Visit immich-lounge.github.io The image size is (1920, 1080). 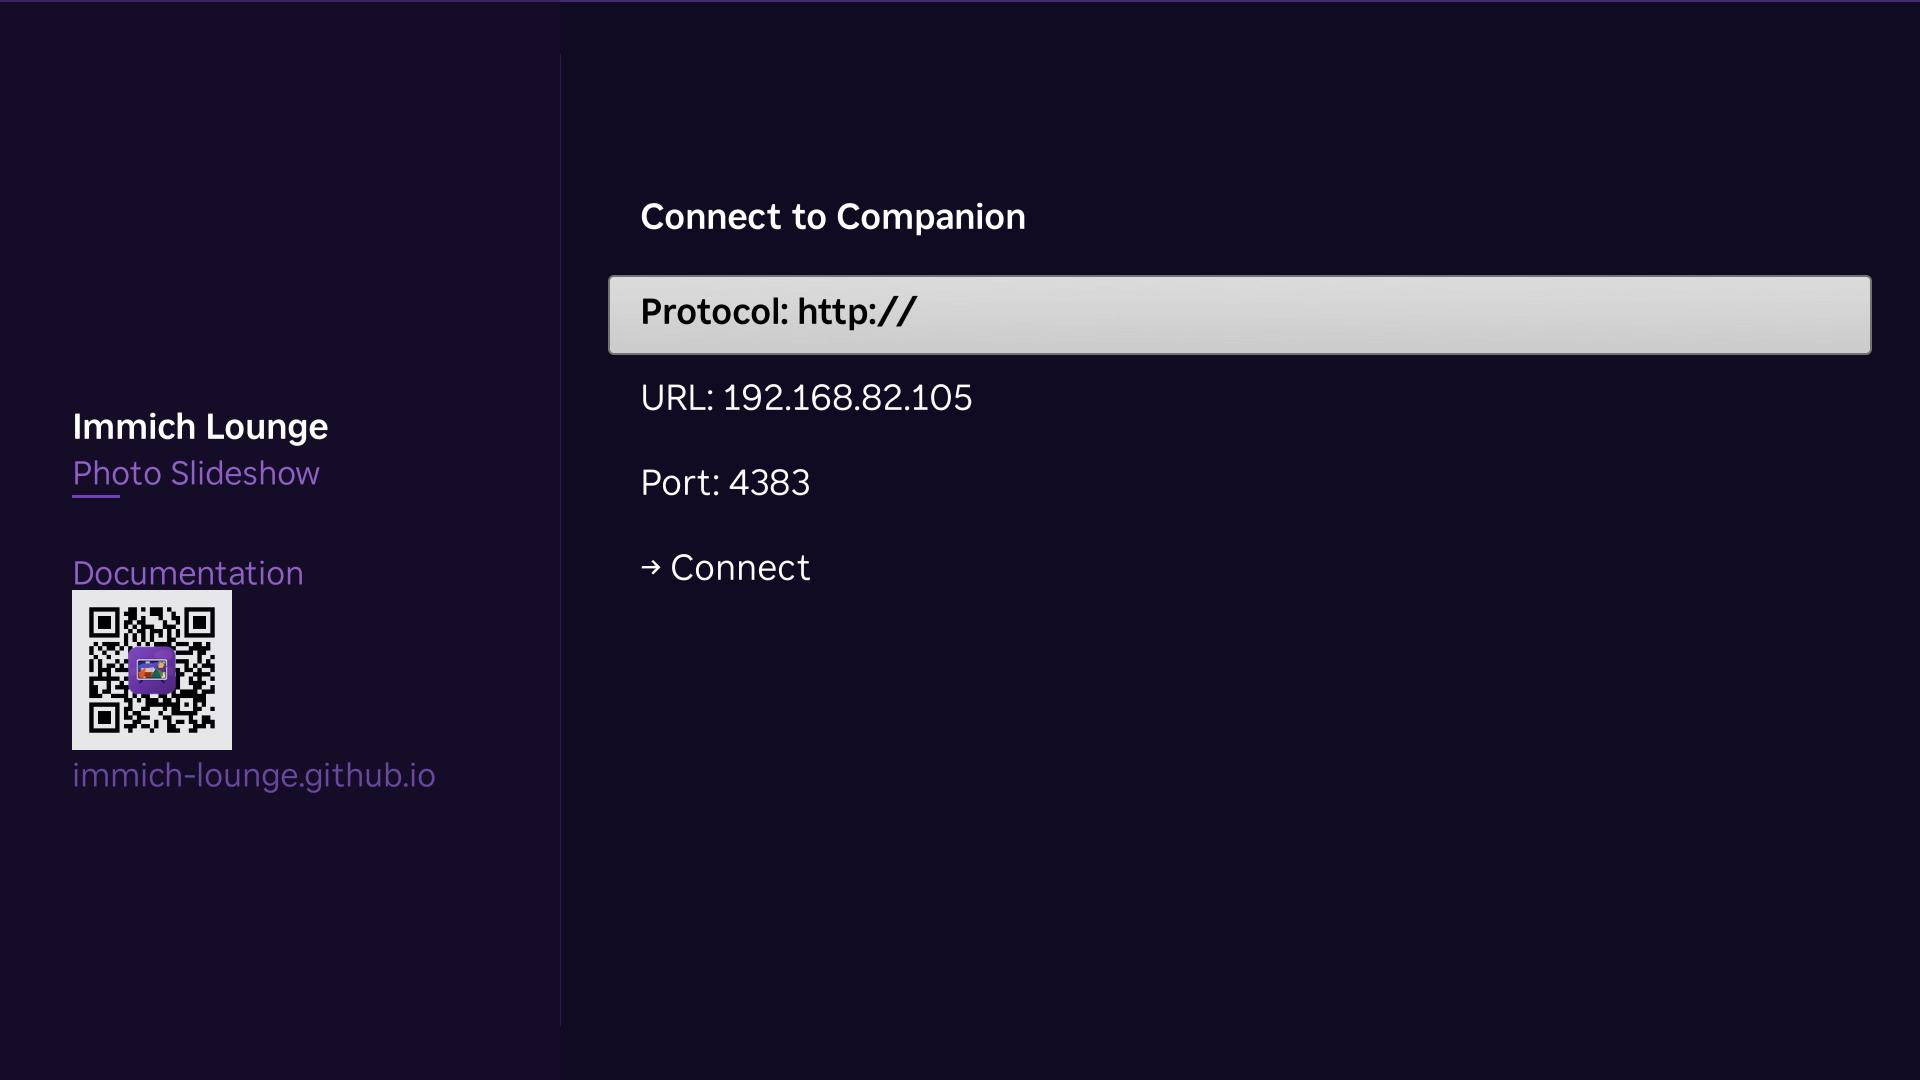(254, 776)
